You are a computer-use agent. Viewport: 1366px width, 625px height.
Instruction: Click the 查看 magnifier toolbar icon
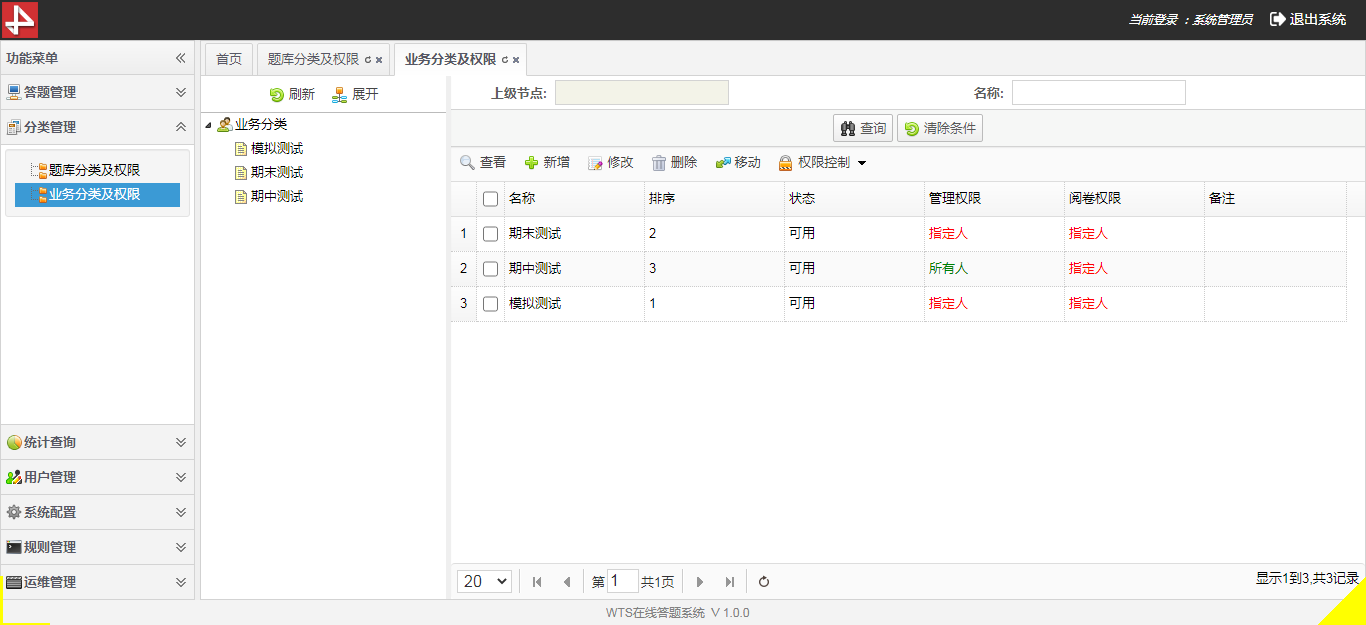click(x=467, y=163)
